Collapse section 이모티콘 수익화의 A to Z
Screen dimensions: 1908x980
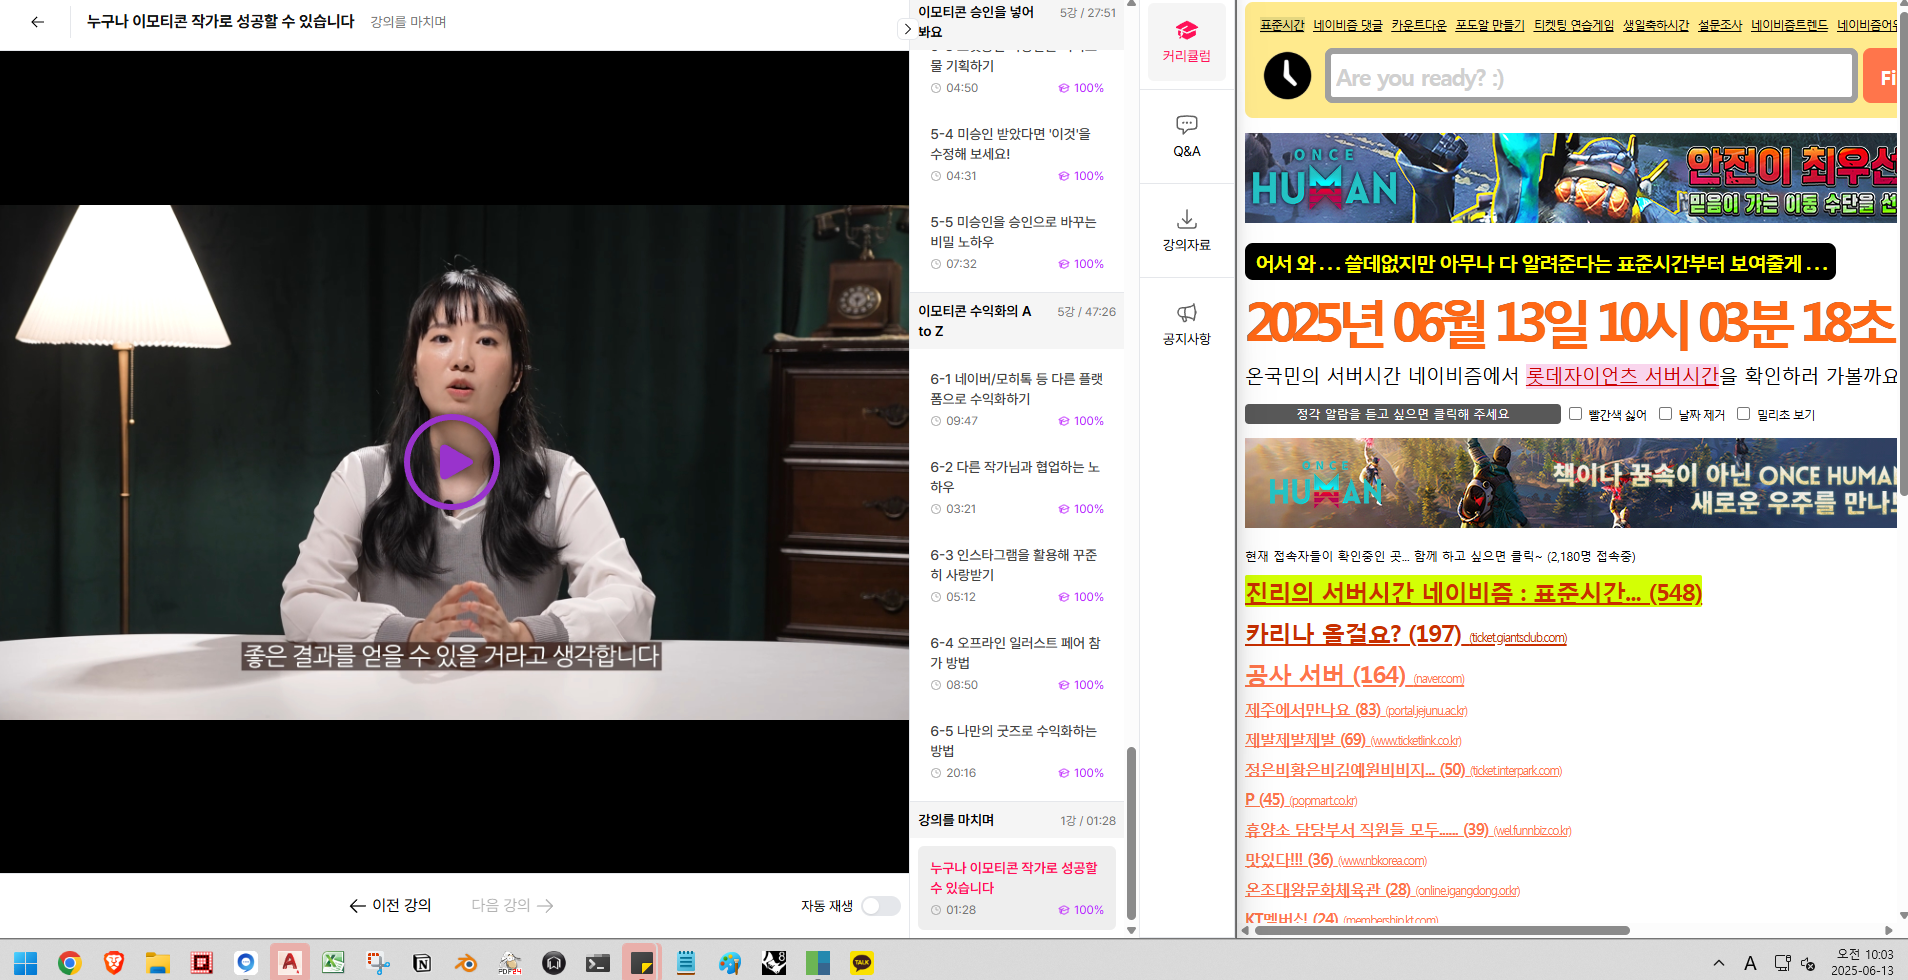pyautogui.click(x=1017, y=321)
